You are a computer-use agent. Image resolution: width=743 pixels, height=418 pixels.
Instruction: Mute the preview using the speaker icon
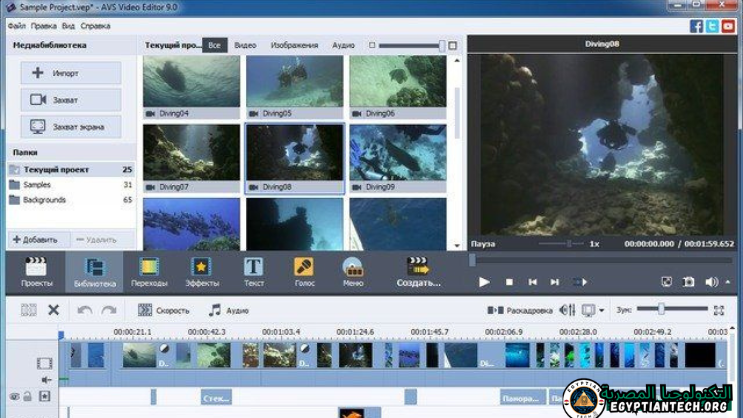point(711,283)
